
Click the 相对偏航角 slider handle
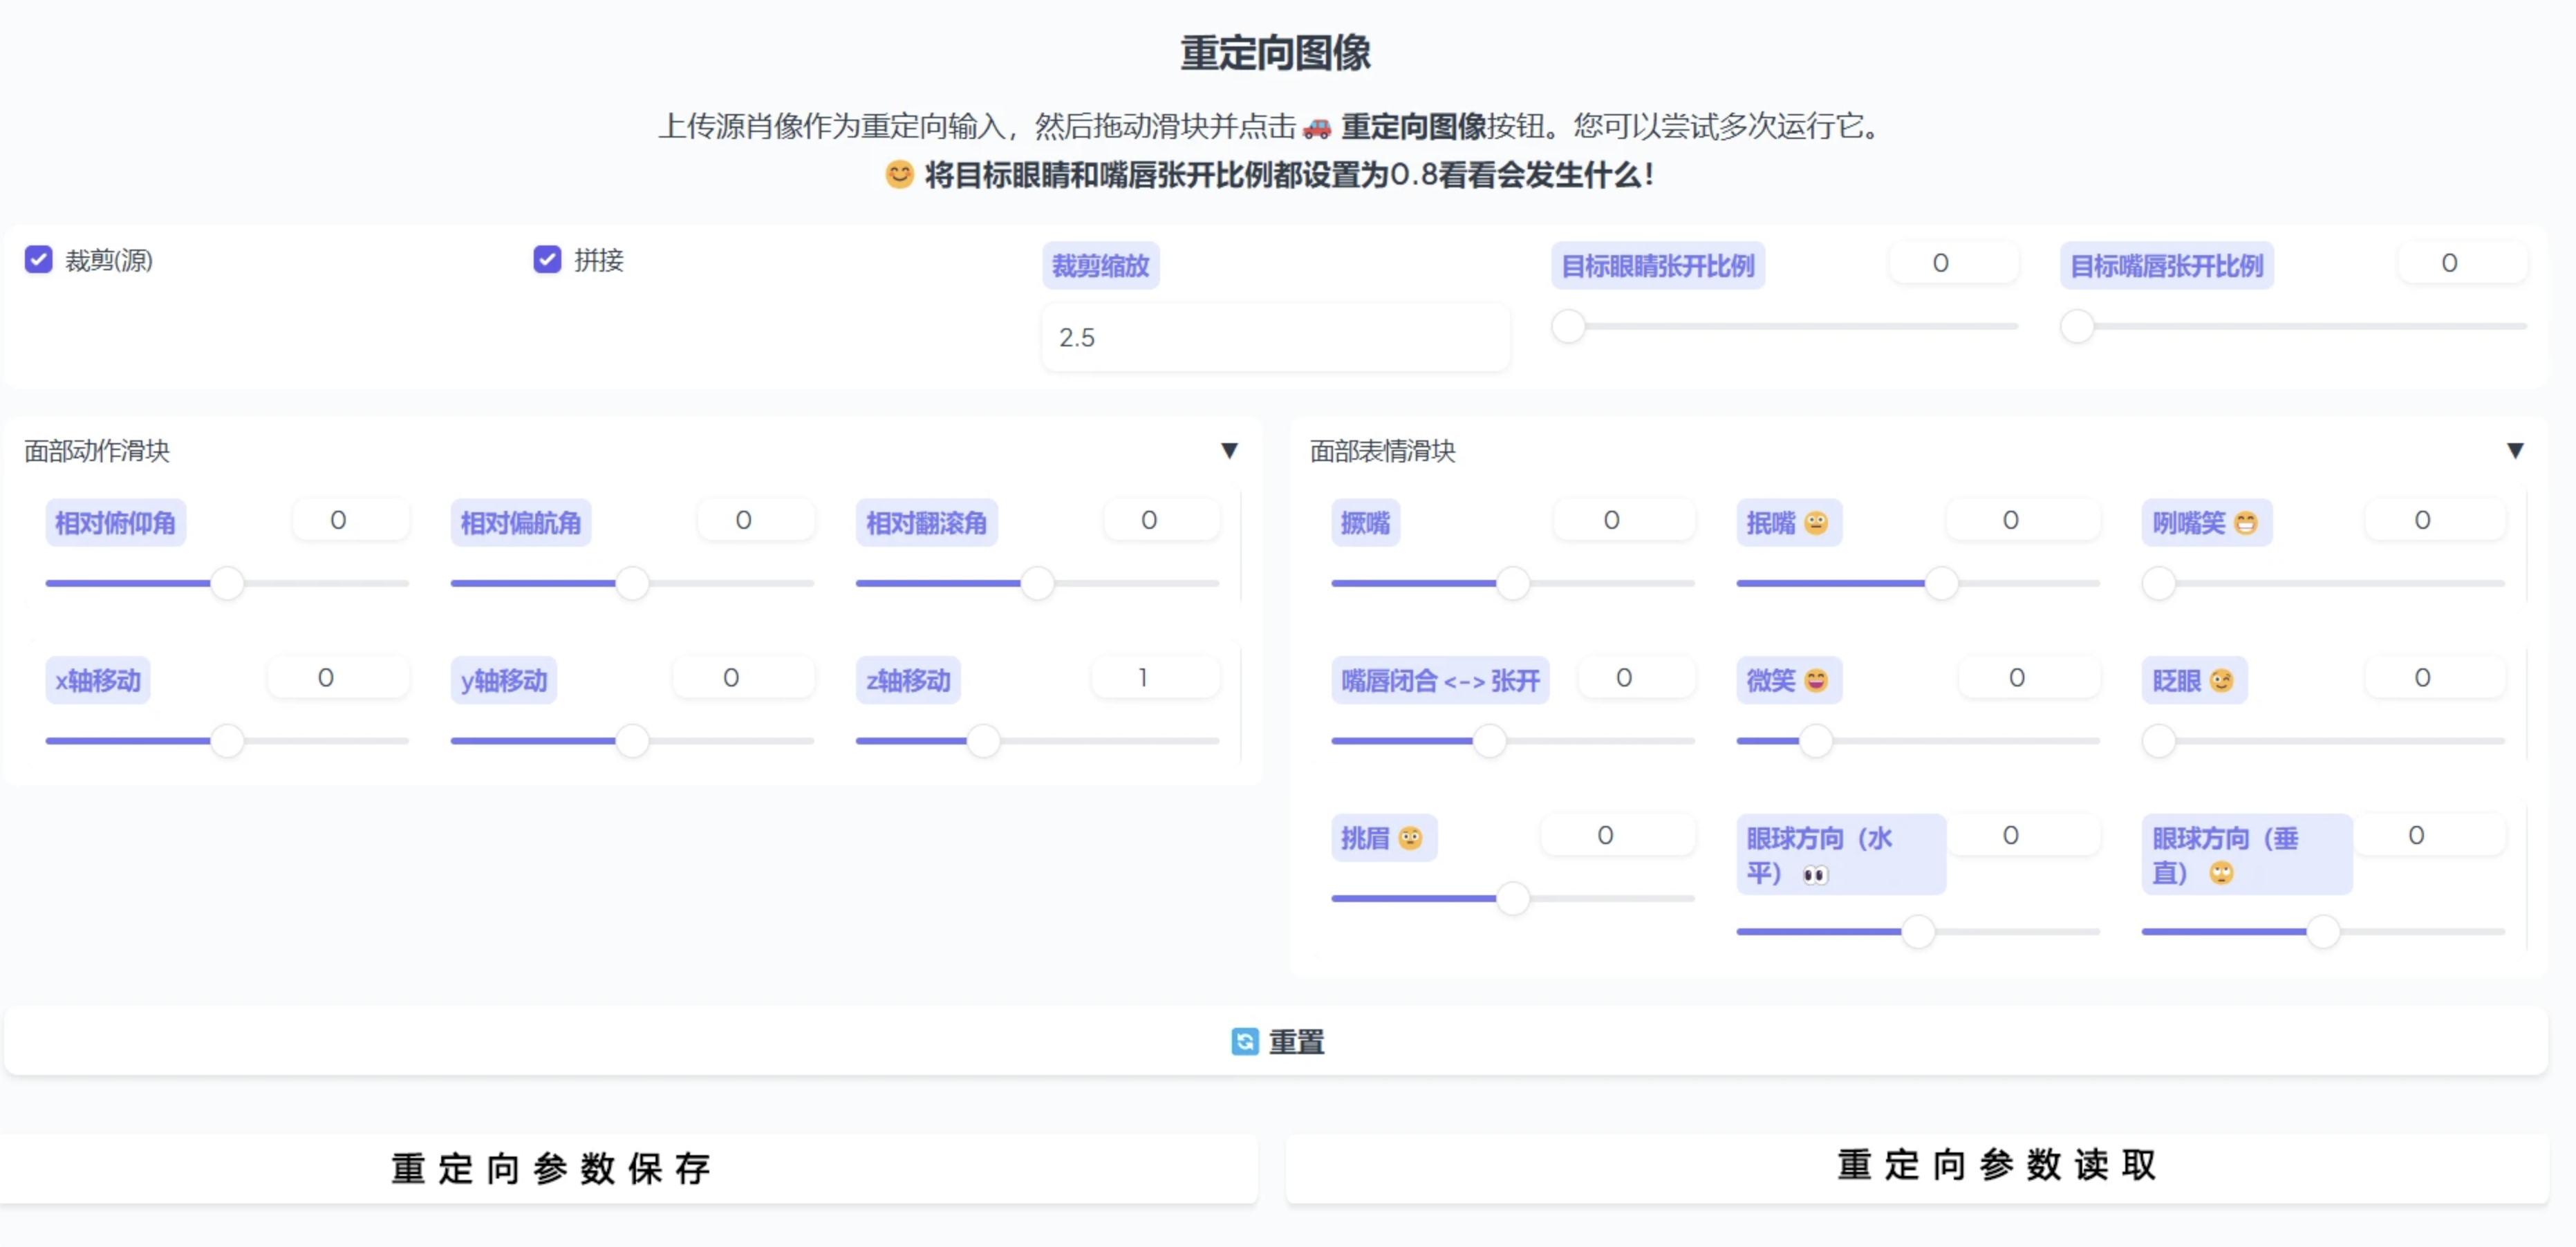[632, 583]
